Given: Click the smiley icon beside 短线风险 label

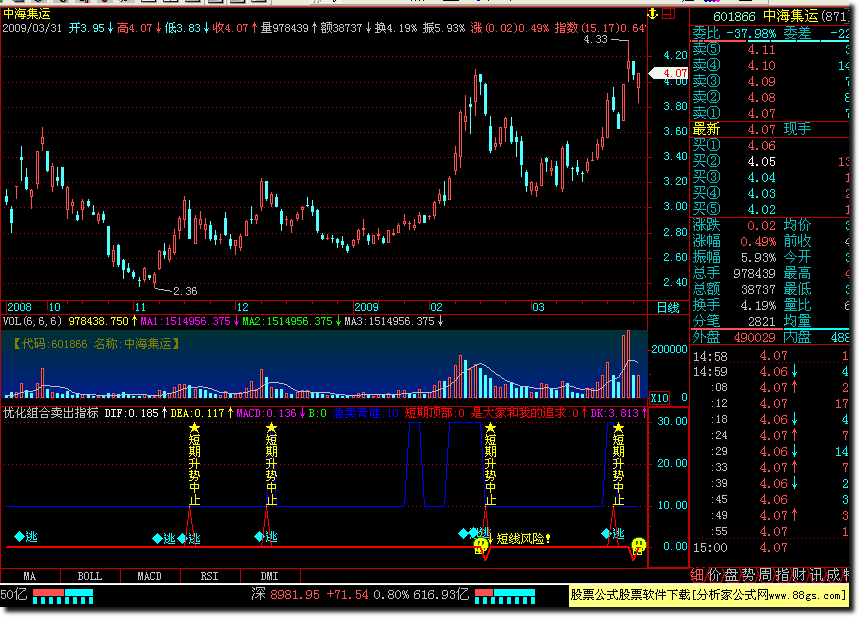Looking at the screenshot, I should 481,545.
